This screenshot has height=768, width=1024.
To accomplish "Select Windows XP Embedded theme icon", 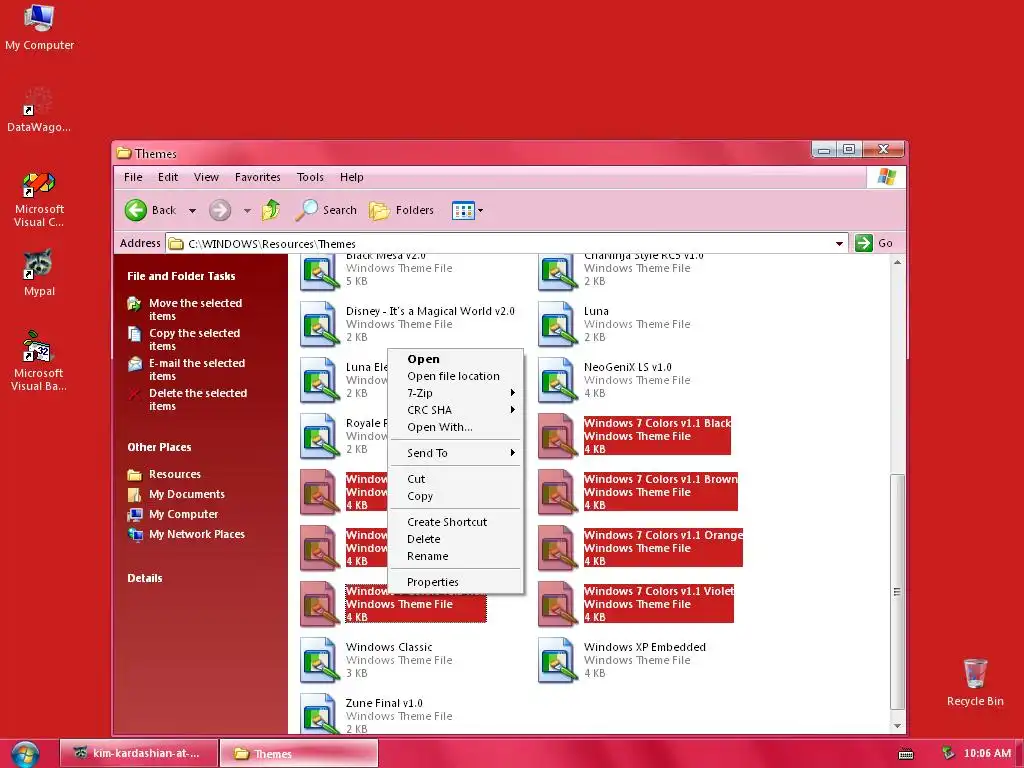I will pyautogui.click(x=557, y=660).
